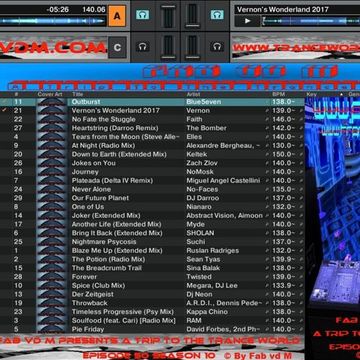
Task: Toggle Deck A headphone cue button
Action: point(143,14)
